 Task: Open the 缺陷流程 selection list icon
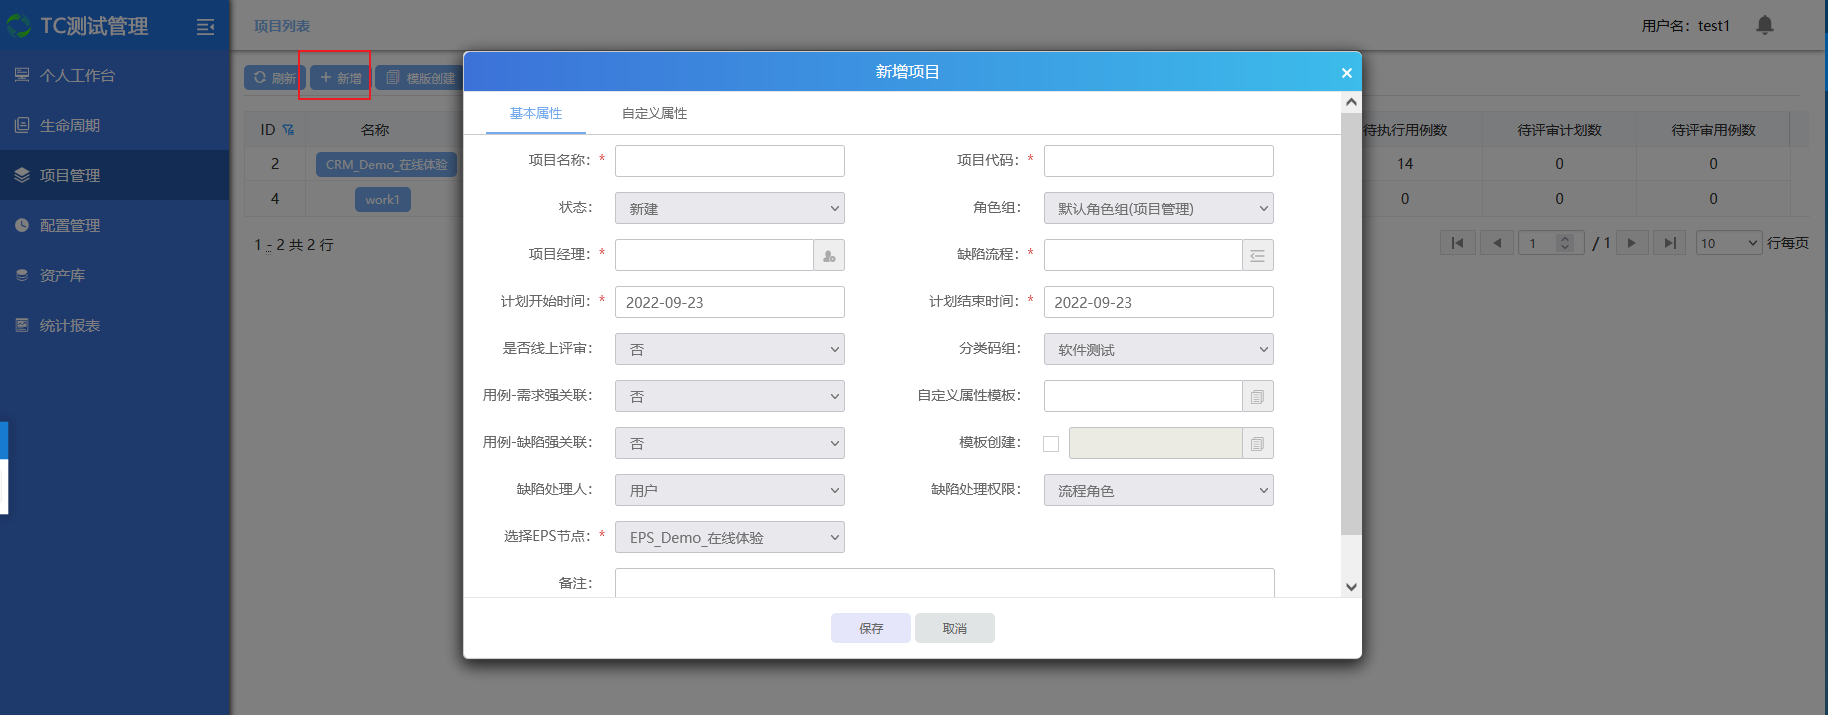[1257, 256]
